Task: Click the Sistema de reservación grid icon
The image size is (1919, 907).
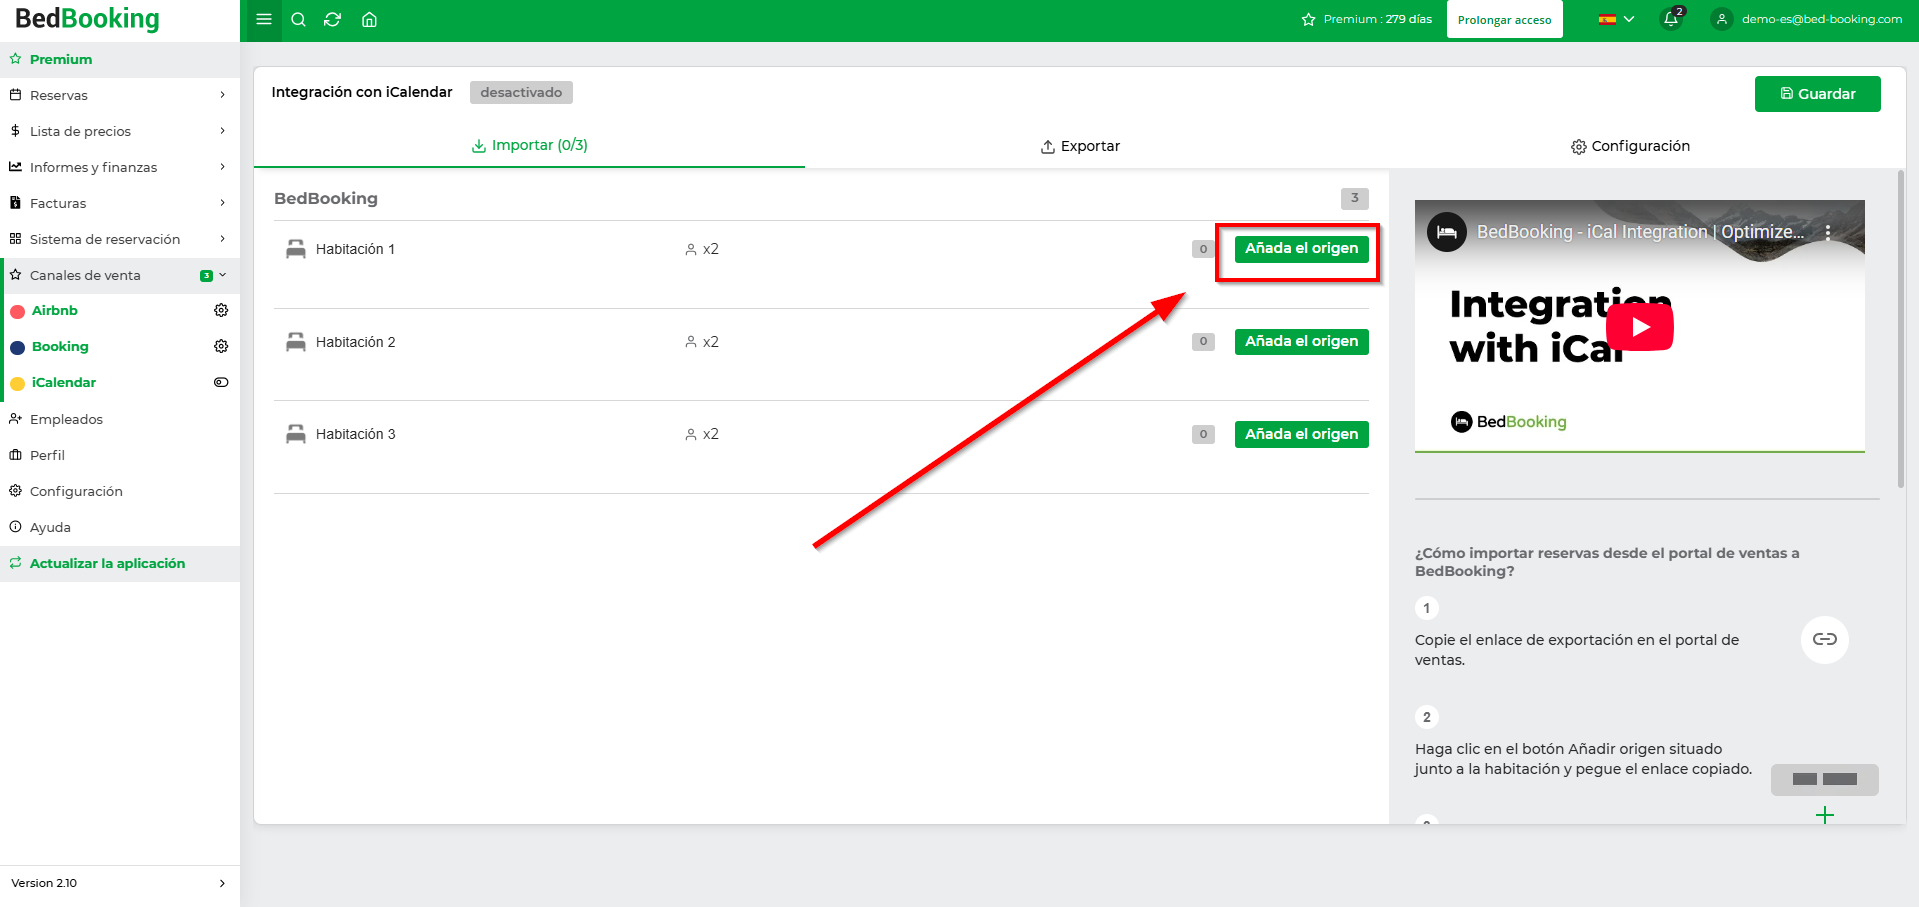Action: pyautogui.click(x=15, y=239)
